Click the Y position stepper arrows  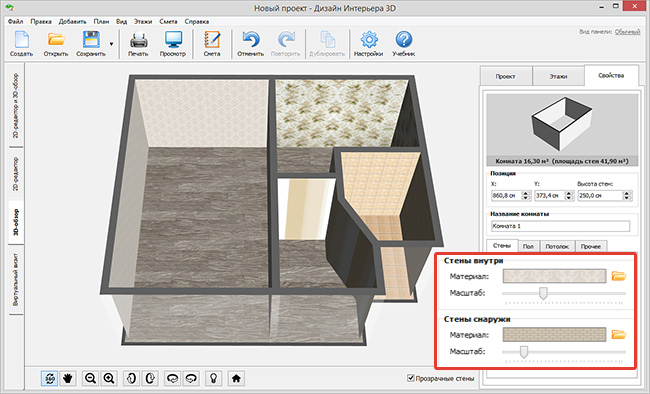pyautogui.click(x=570, y=195)
